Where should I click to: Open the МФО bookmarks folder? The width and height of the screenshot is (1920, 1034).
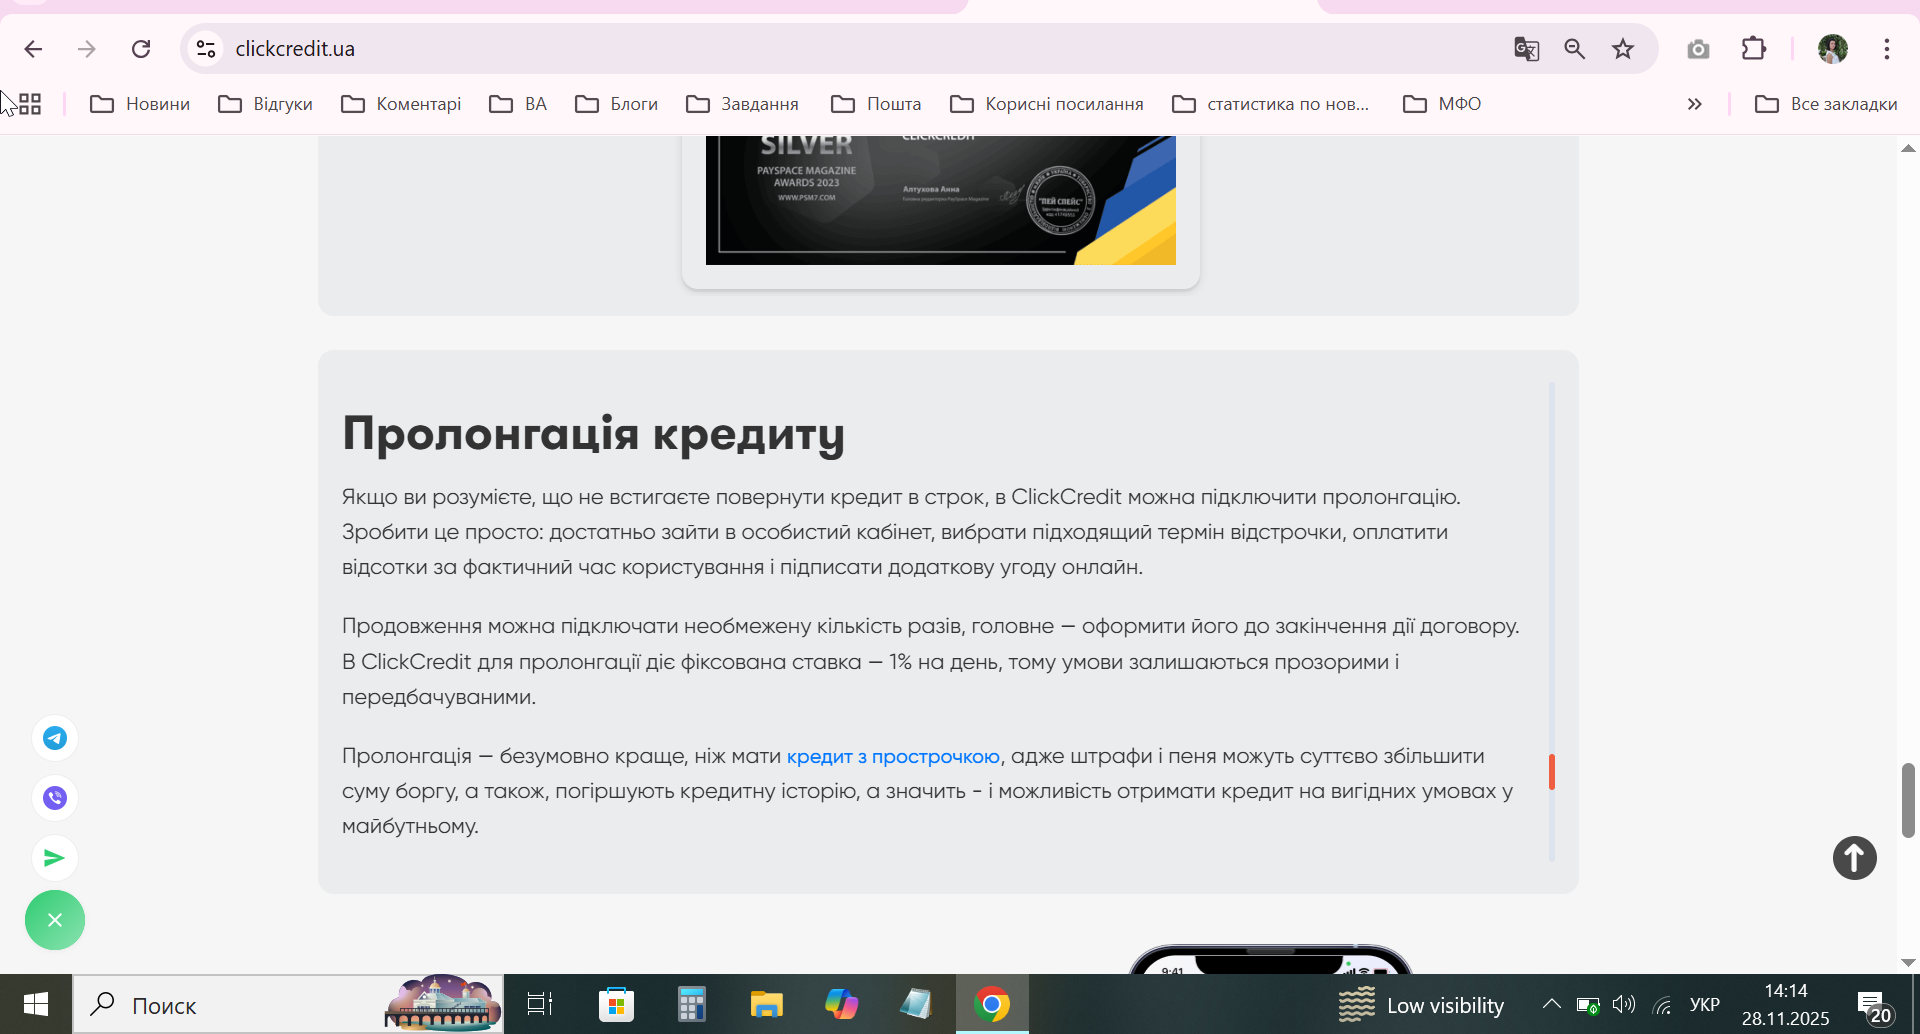[x=1442, y=104]
